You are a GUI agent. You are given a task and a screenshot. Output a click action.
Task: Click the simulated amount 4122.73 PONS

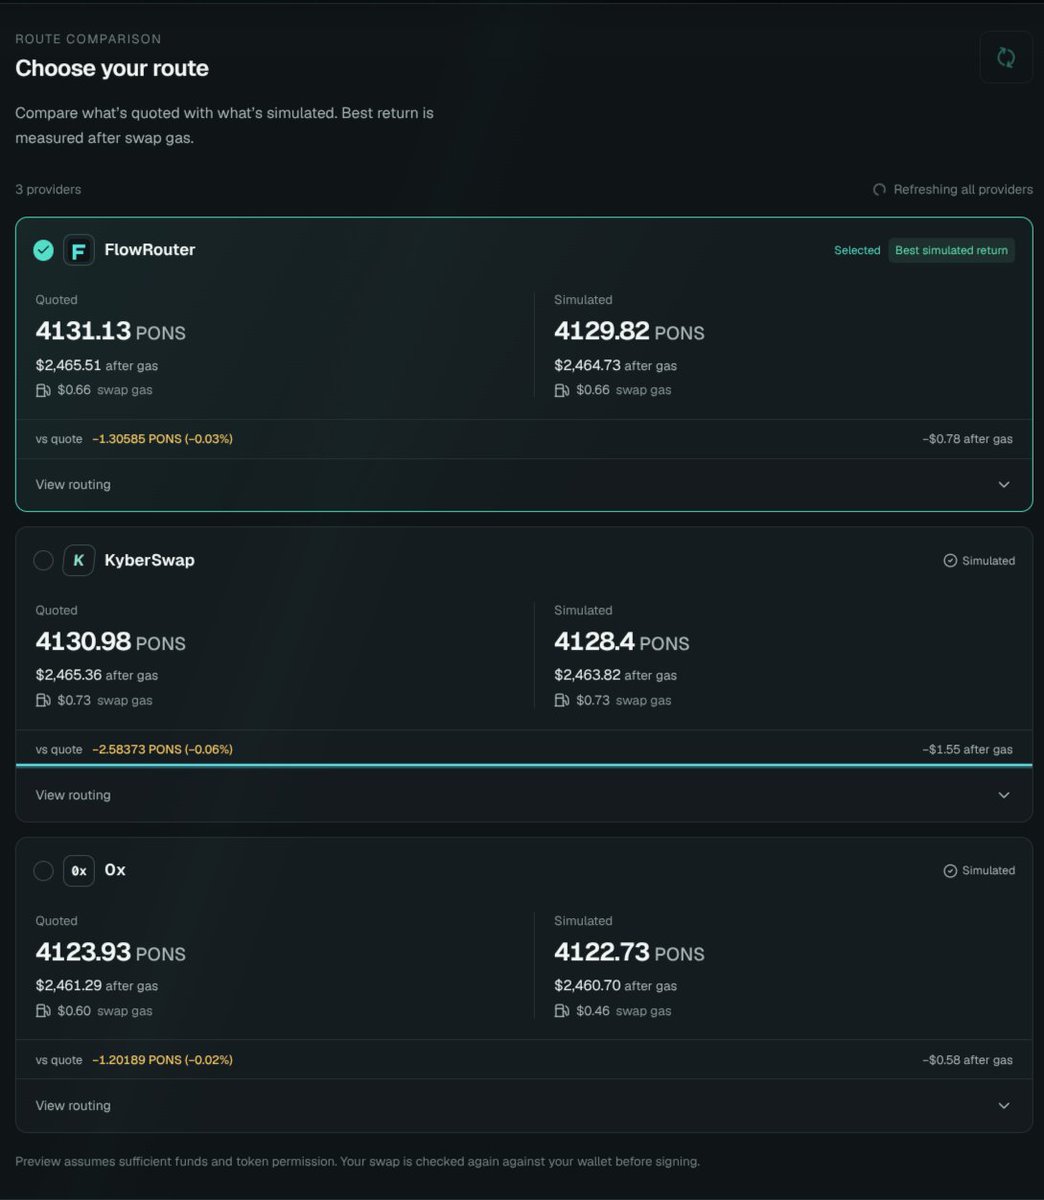pos(630,952)
